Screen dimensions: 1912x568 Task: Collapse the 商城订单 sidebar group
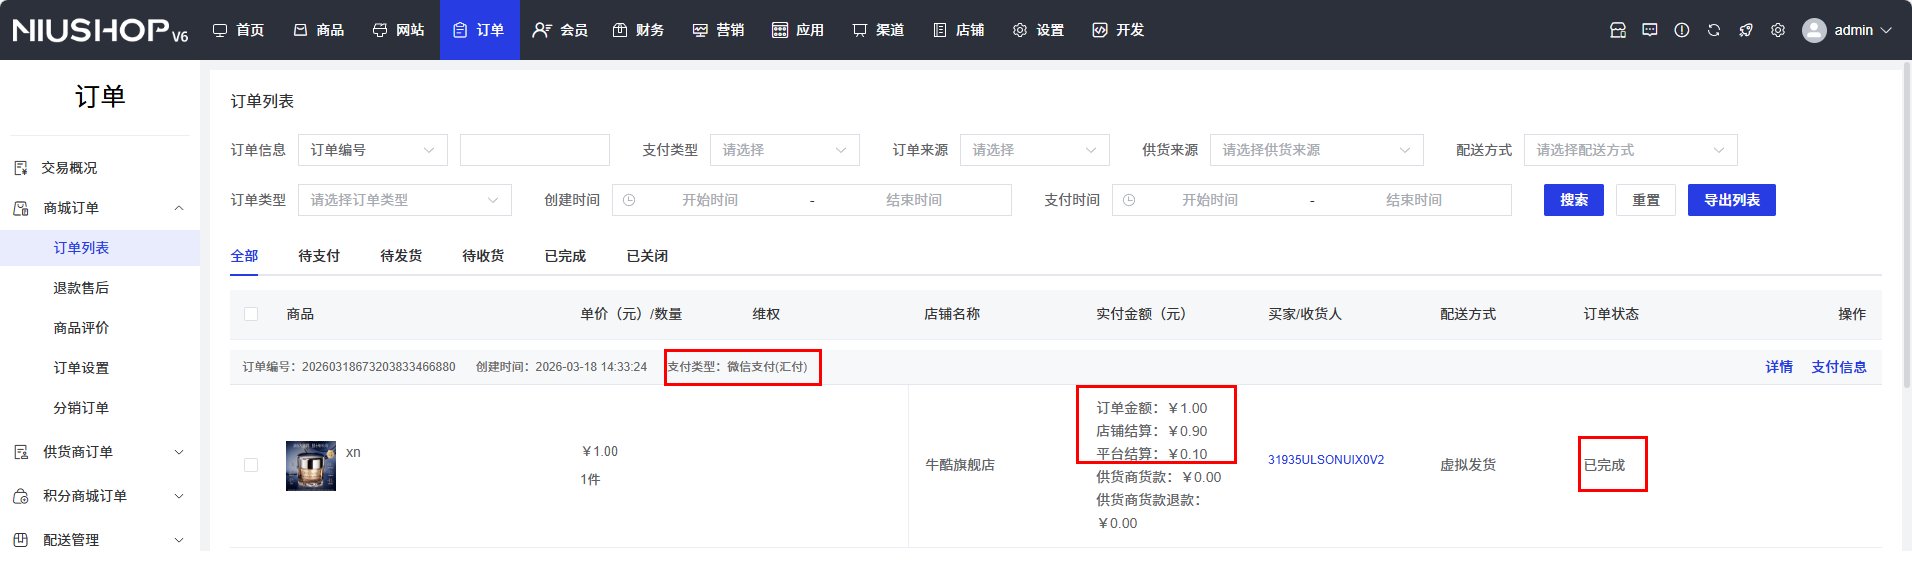tap(100, 208)
